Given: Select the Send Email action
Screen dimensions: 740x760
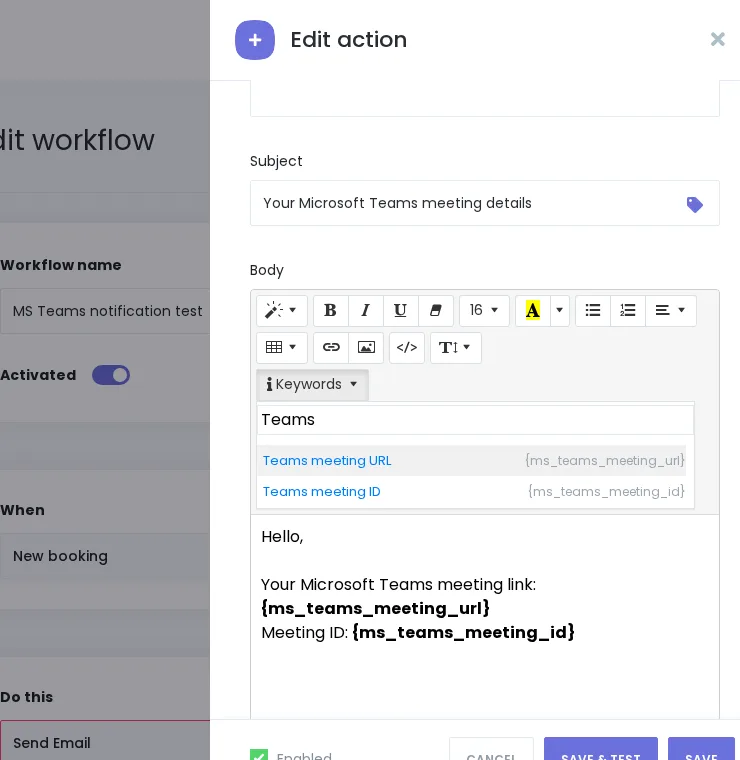Looking at the screenshot, I should [105, 741].
